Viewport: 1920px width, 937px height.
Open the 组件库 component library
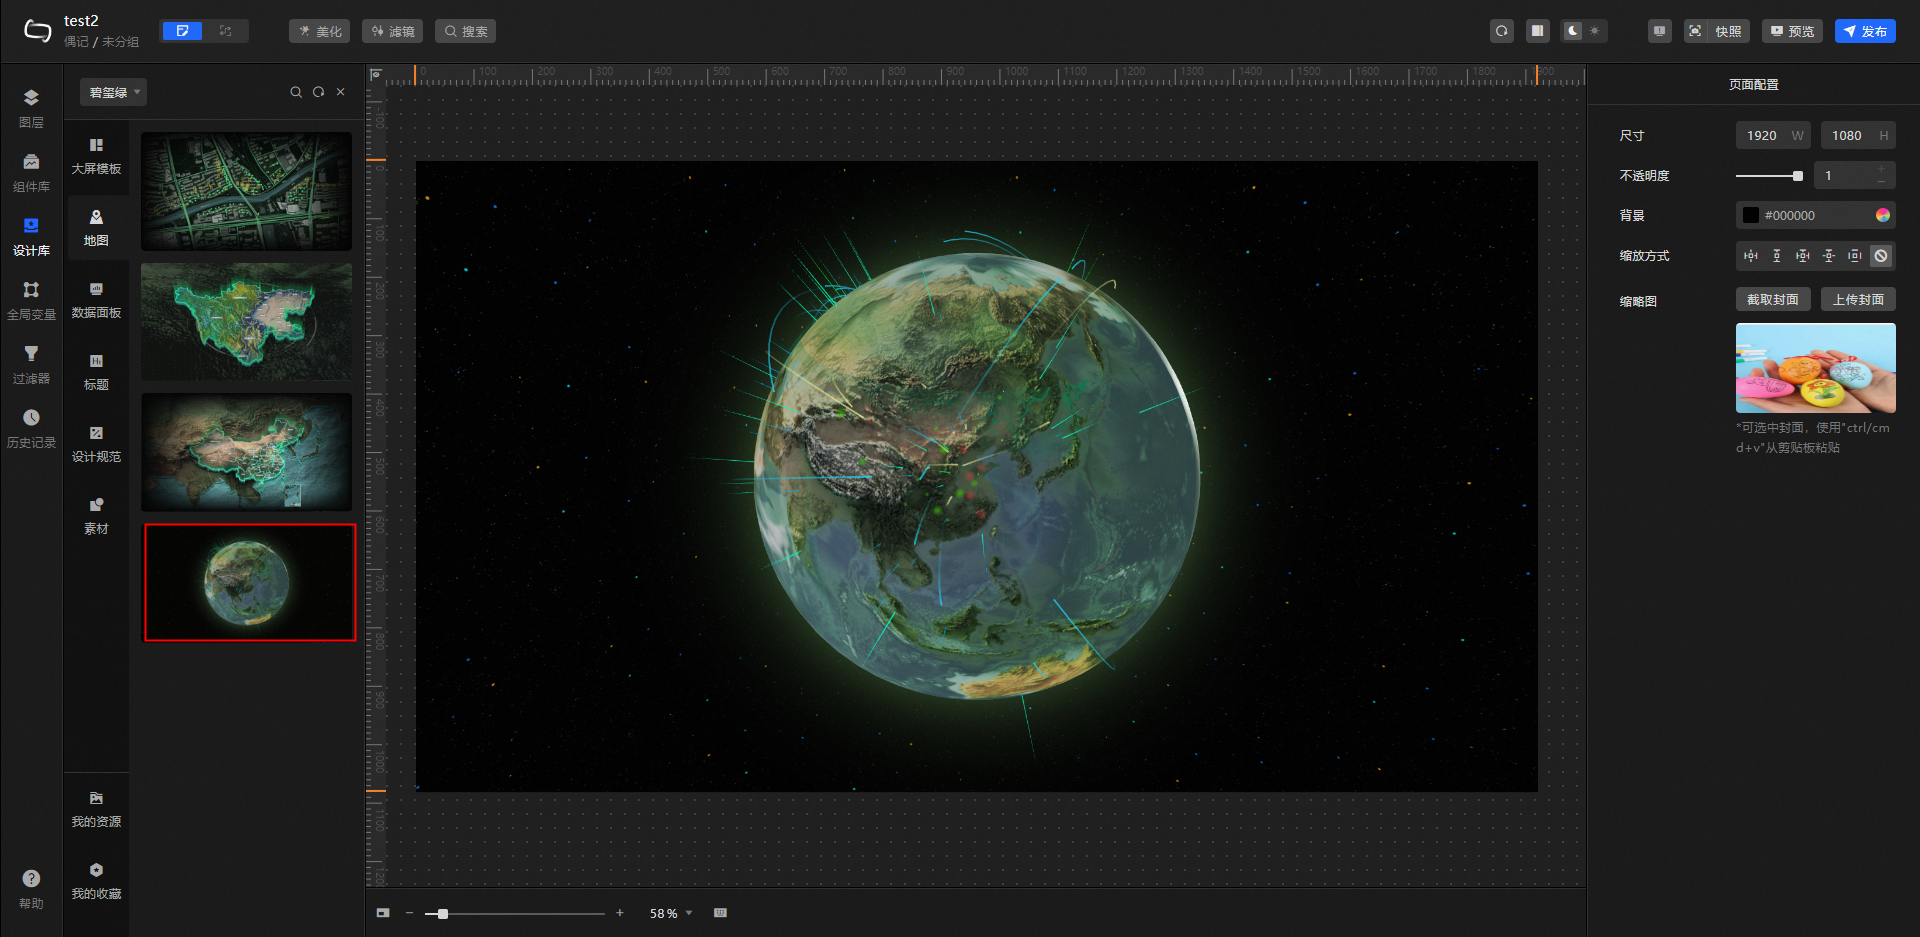(x=31, y=172)
